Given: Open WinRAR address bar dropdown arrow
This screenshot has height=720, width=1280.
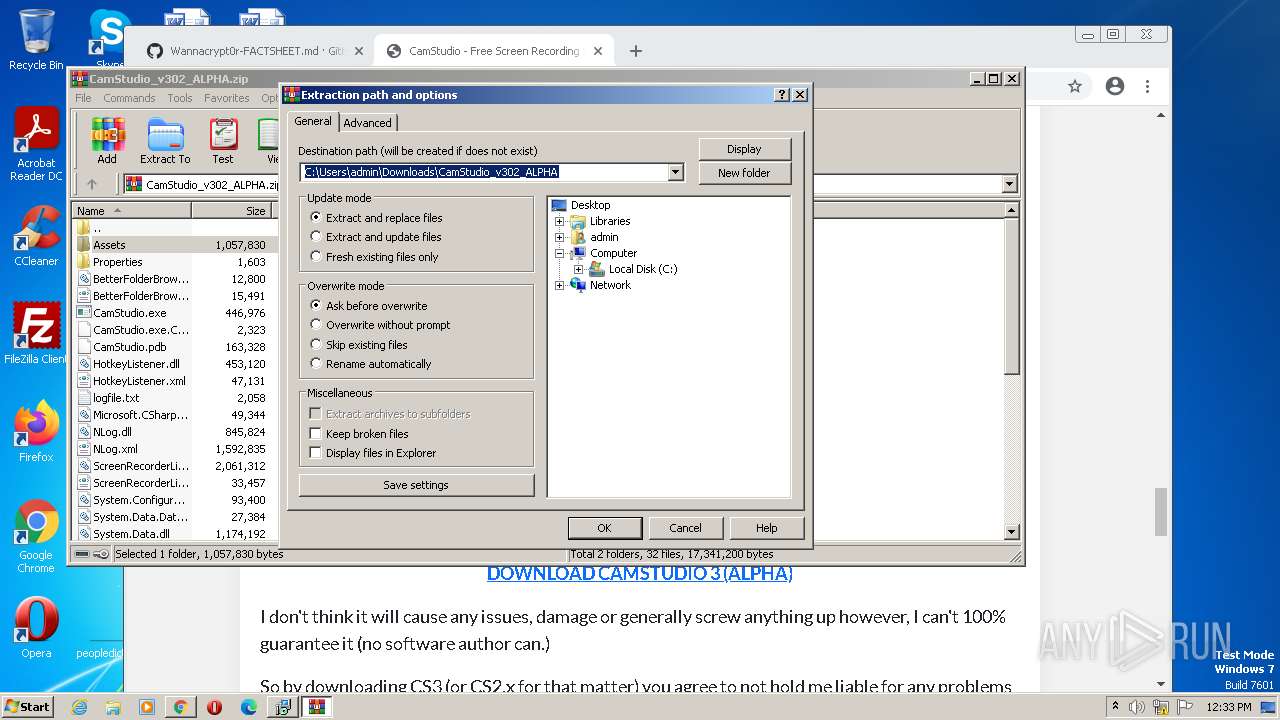Looking at the screenshot, I should coord(1009,184).
